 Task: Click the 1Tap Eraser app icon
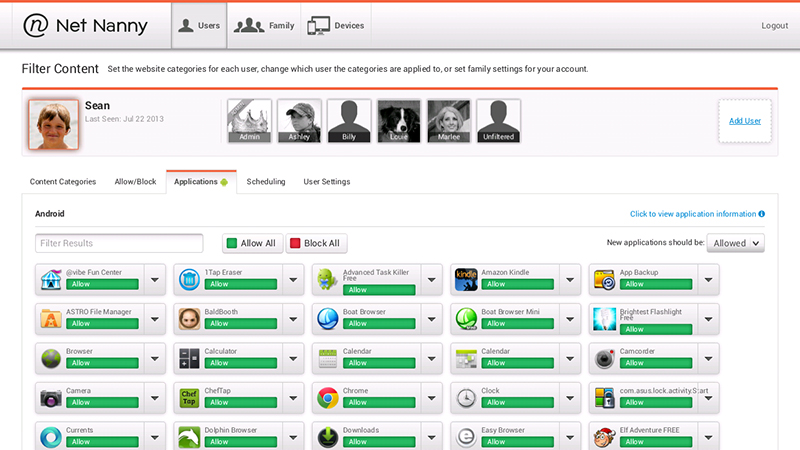coord(189,280)
